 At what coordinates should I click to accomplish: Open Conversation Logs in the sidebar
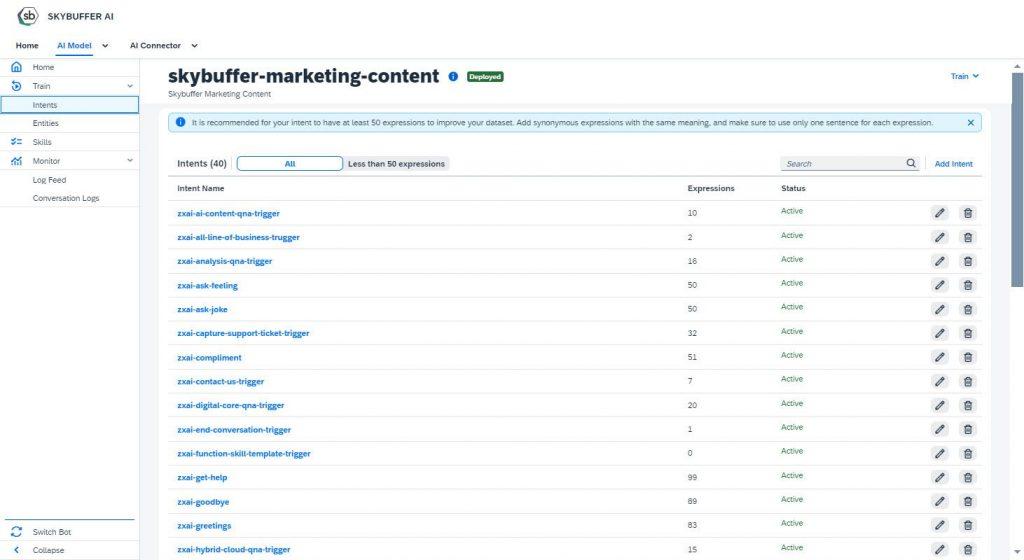69,198
